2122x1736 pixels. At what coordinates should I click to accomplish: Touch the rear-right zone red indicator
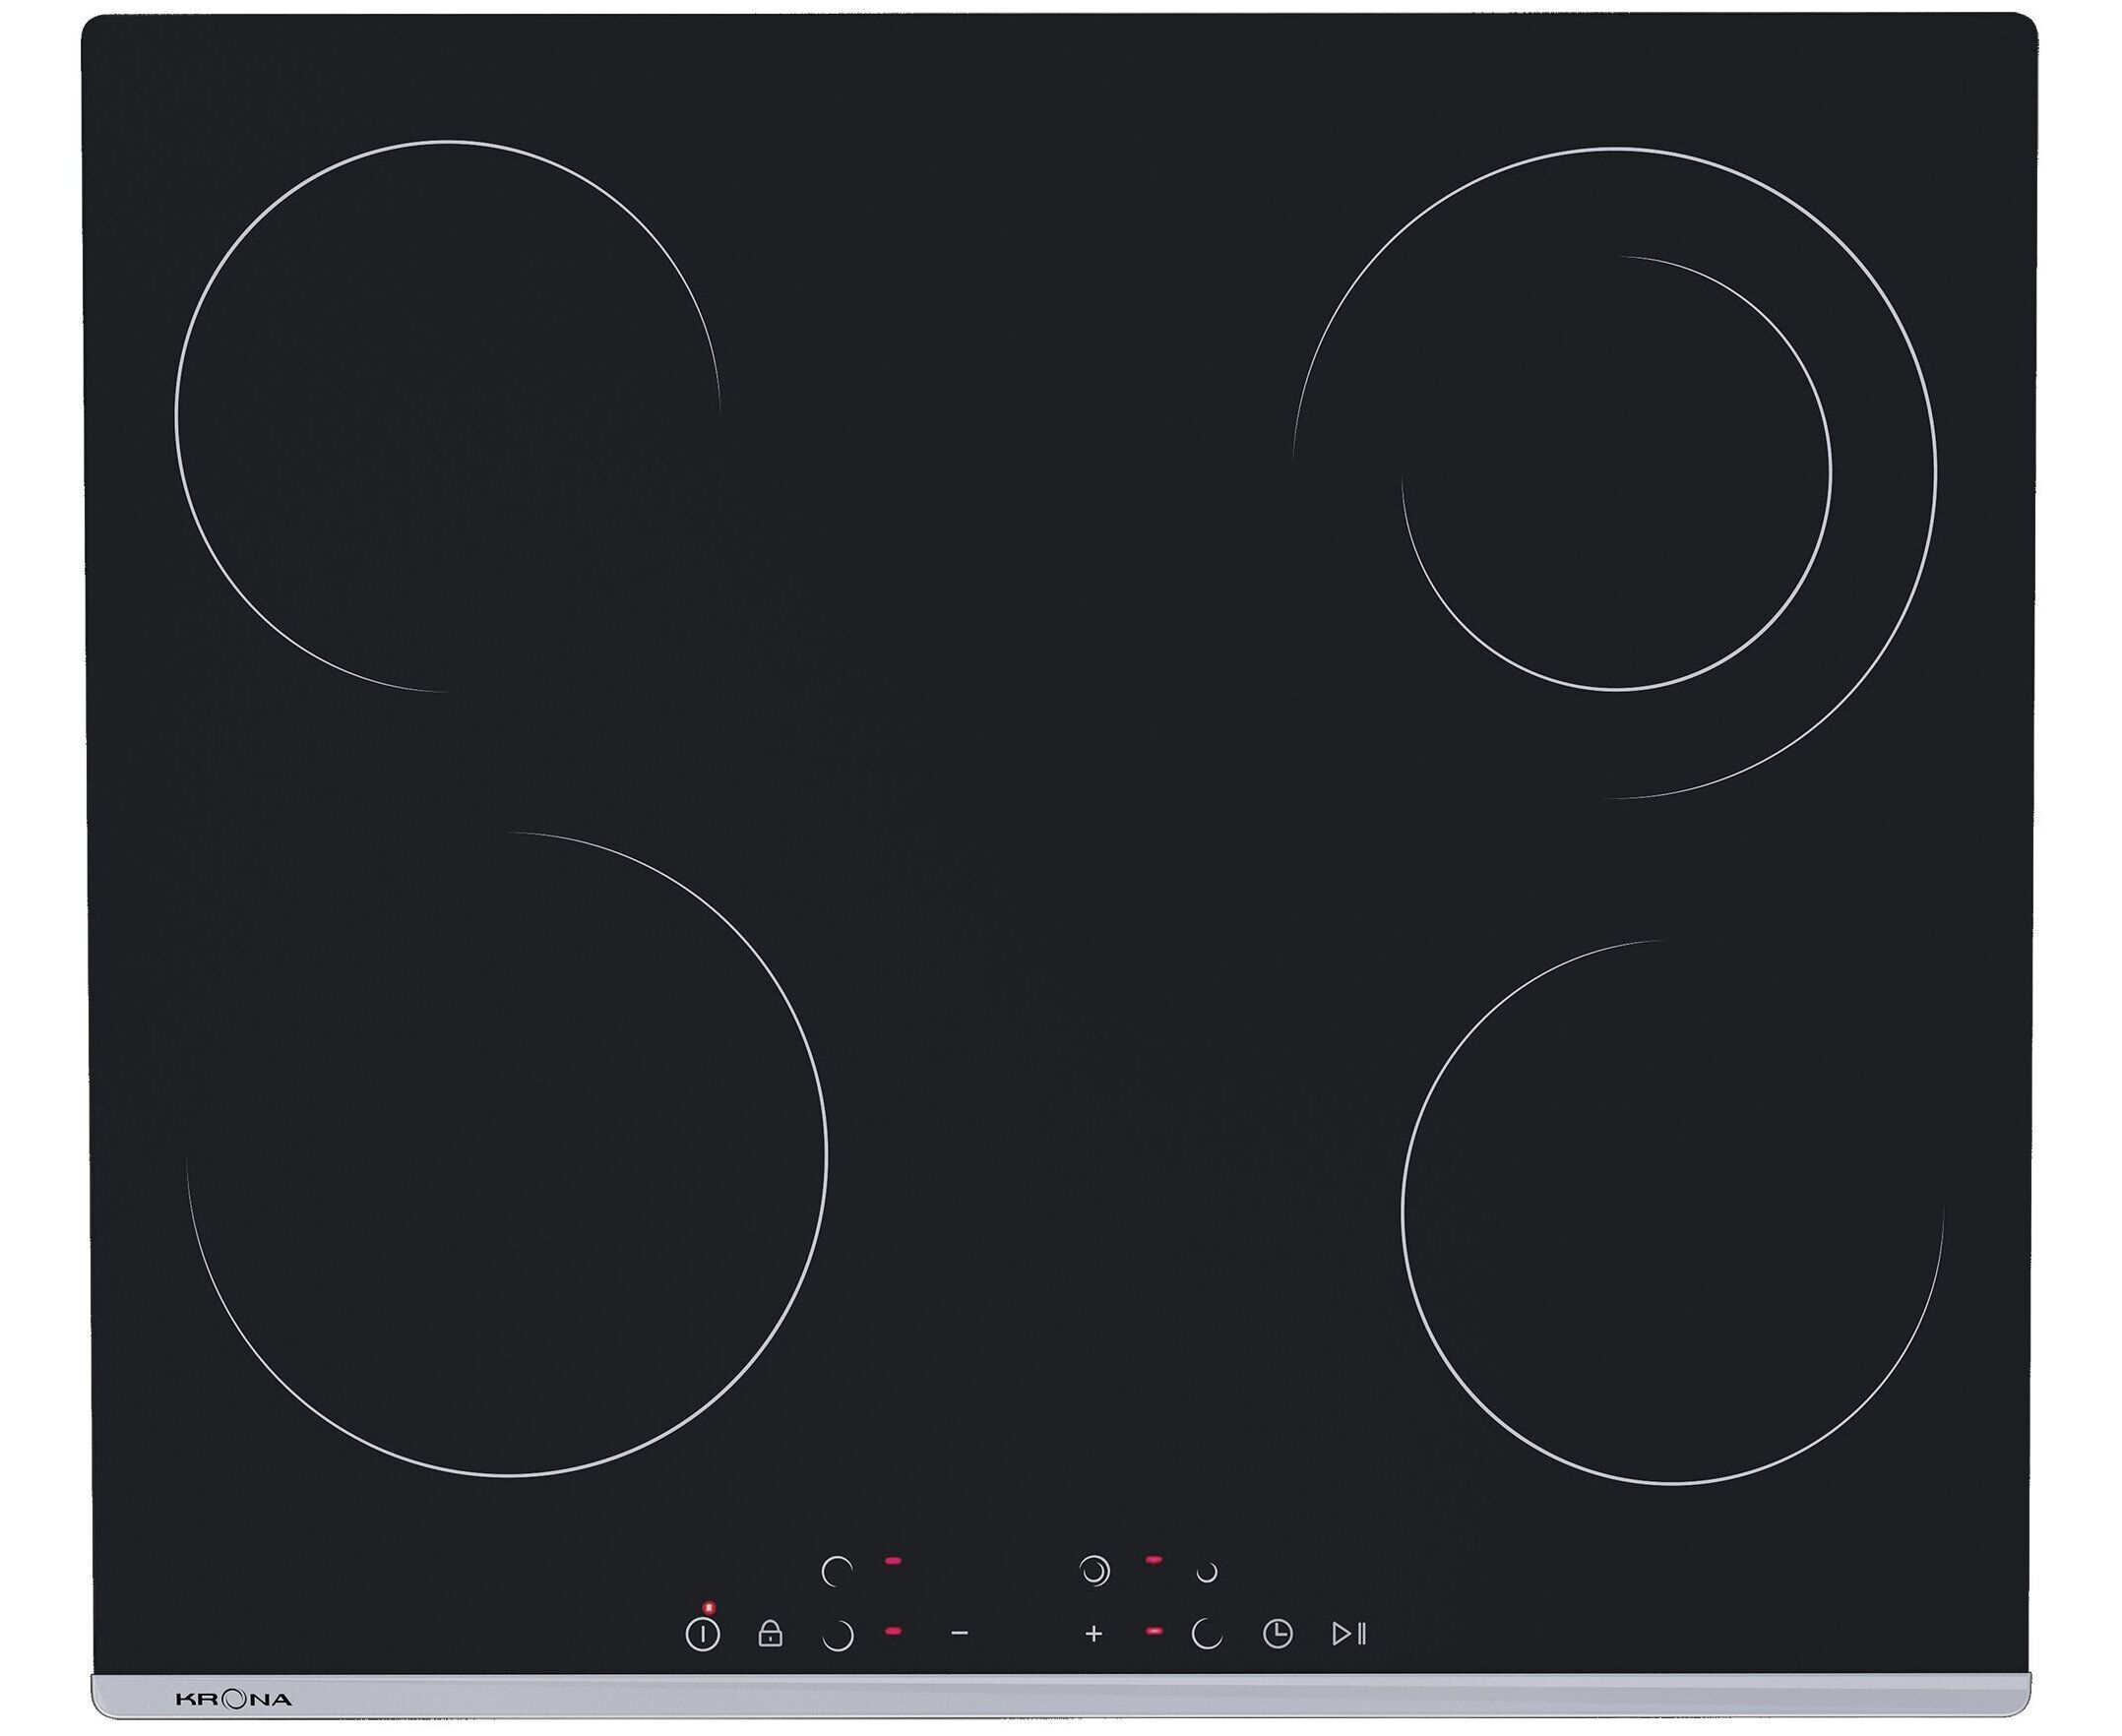1154,1559
